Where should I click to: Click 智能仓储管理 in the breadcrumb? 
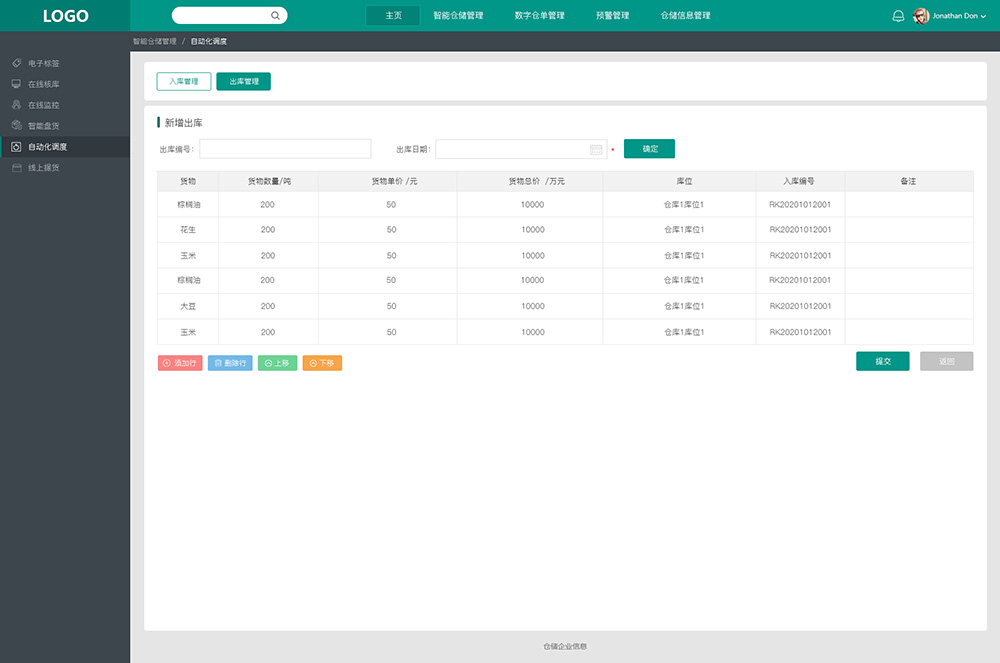[x=154, y=41]
